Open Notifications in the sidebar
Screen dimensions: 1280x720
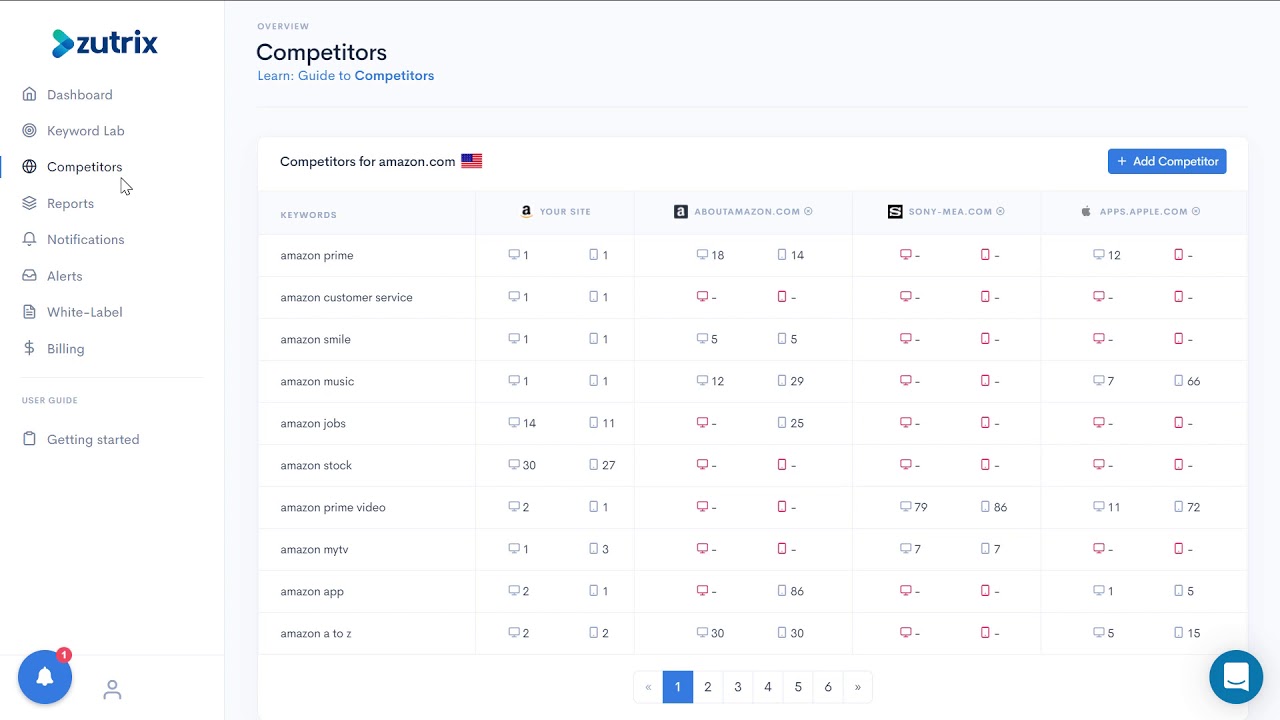point(86,240)
